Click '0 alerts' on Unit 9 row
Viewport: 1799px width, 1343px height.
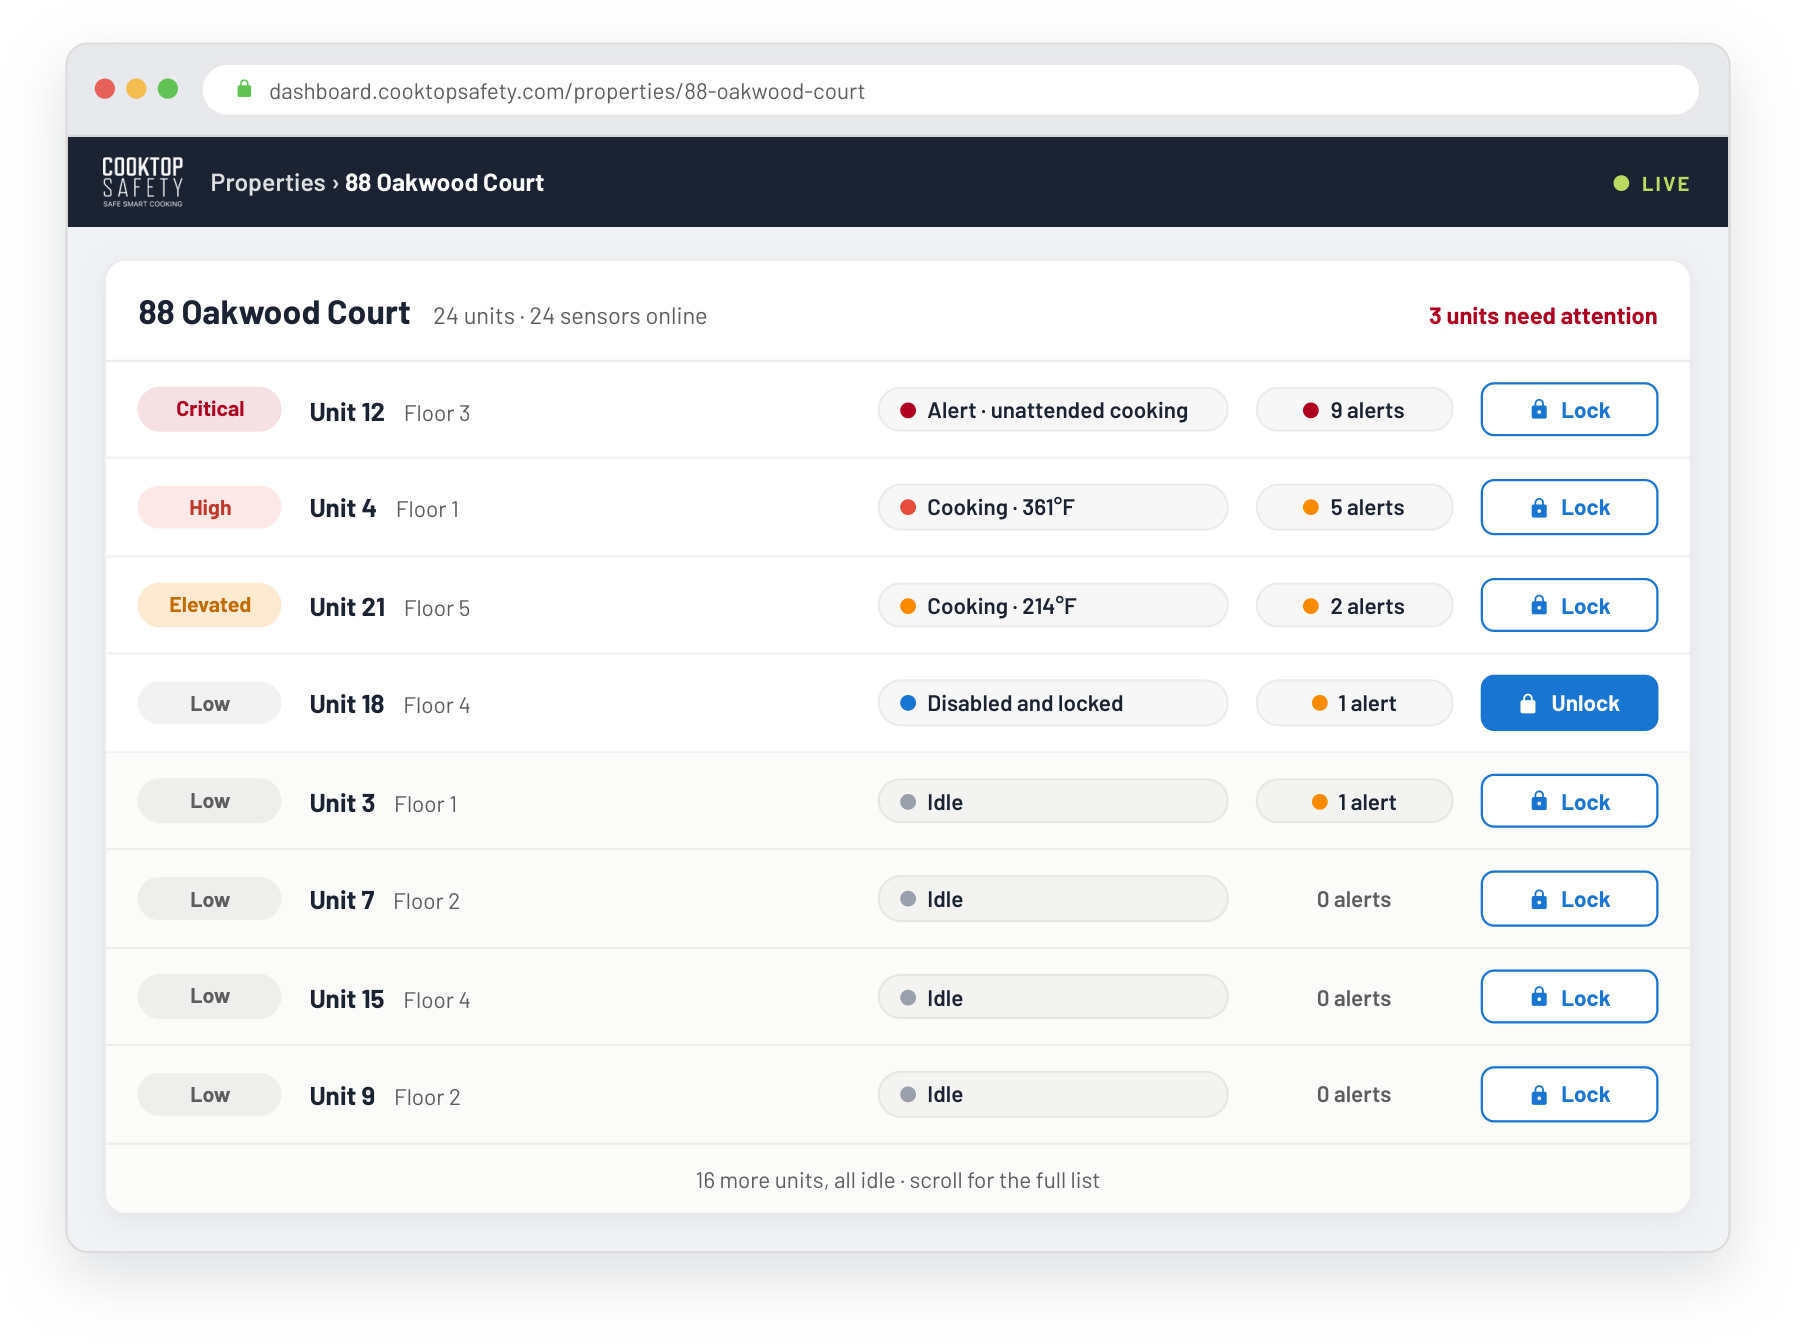point(1354,1094)
